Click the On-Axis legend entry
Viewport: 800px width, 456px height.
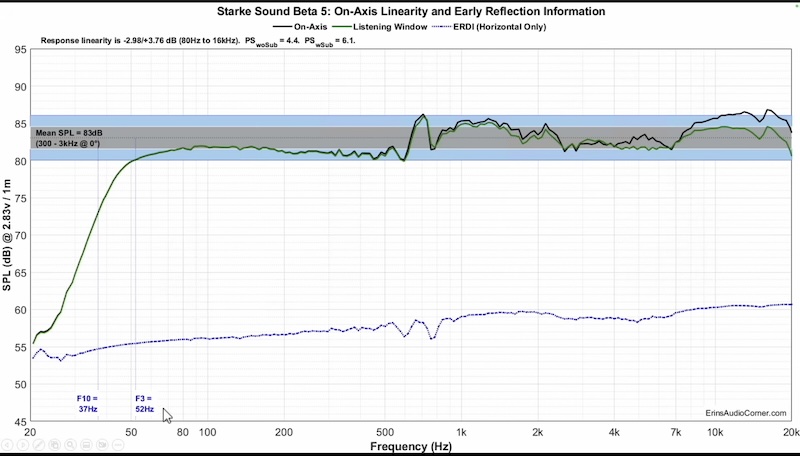click(300, 27)
